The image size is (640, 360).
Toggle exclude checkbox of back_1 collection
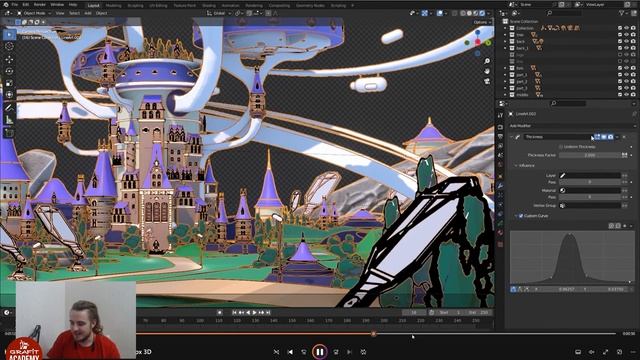click(620, 48)
